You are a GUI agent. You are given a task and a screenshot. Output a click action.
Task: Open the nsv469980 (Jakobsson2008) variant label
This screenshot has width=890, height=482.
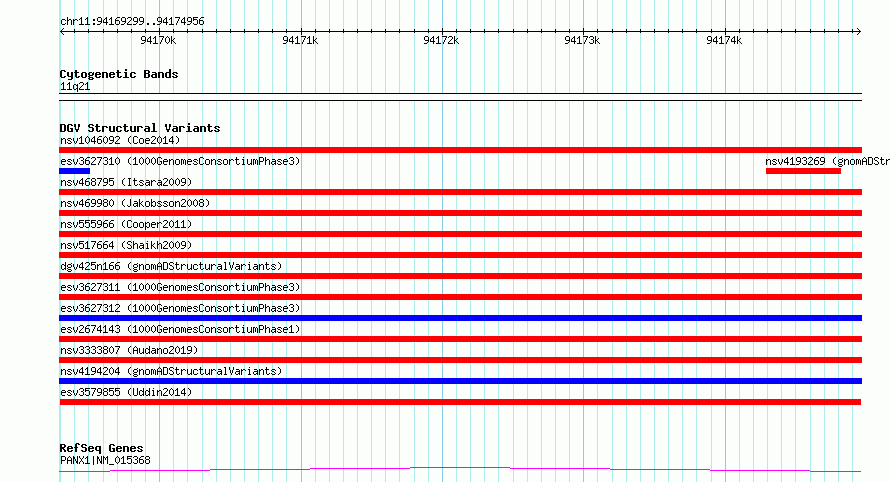[x=135, y=203]
